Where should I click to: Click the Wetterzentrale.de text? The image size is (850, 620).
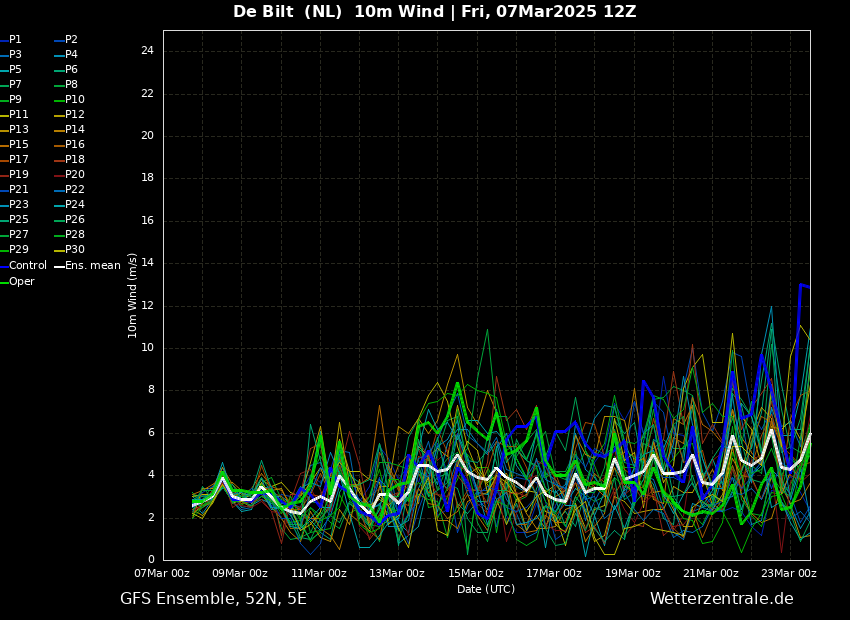722,599
